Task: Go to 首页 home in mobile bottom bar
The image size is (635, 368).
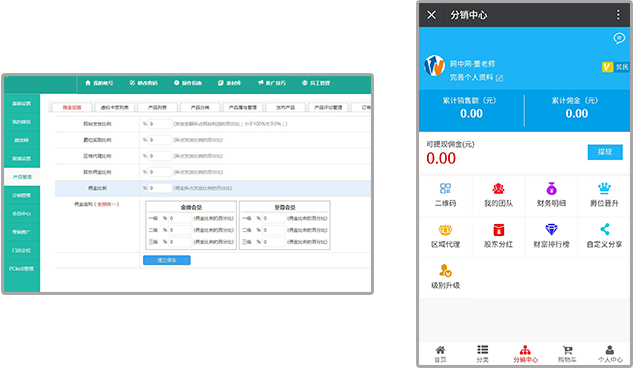Action: [440, 354]
